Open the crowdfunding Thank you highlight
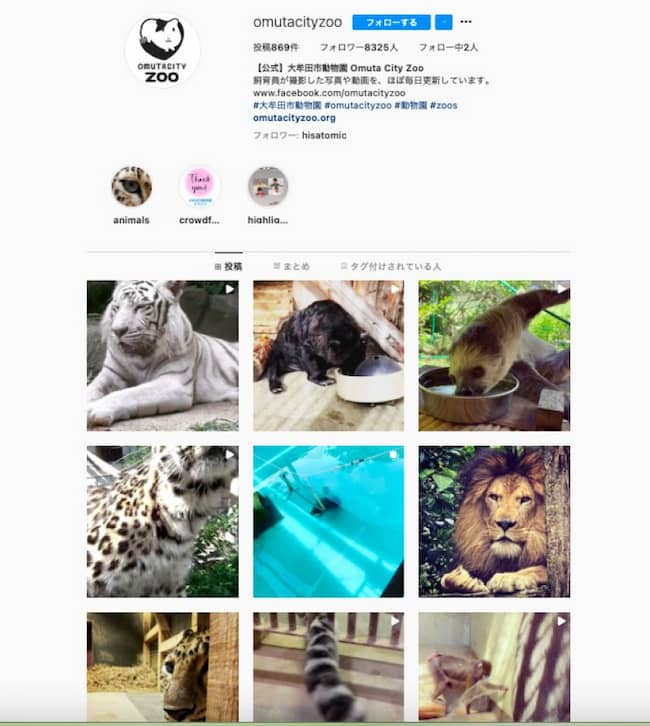 pyautogui.click(x=200, y=187)
